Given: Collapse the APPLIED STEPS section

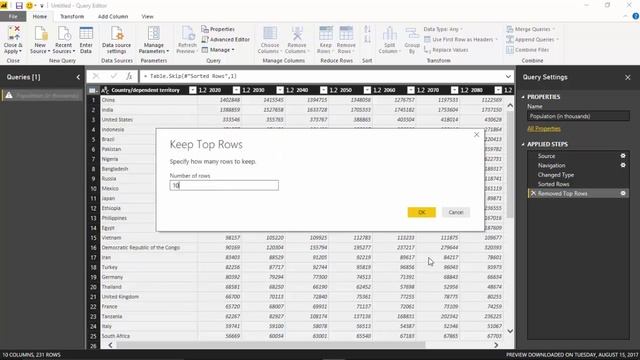Looking at the screenshot, I should point(523,144).
